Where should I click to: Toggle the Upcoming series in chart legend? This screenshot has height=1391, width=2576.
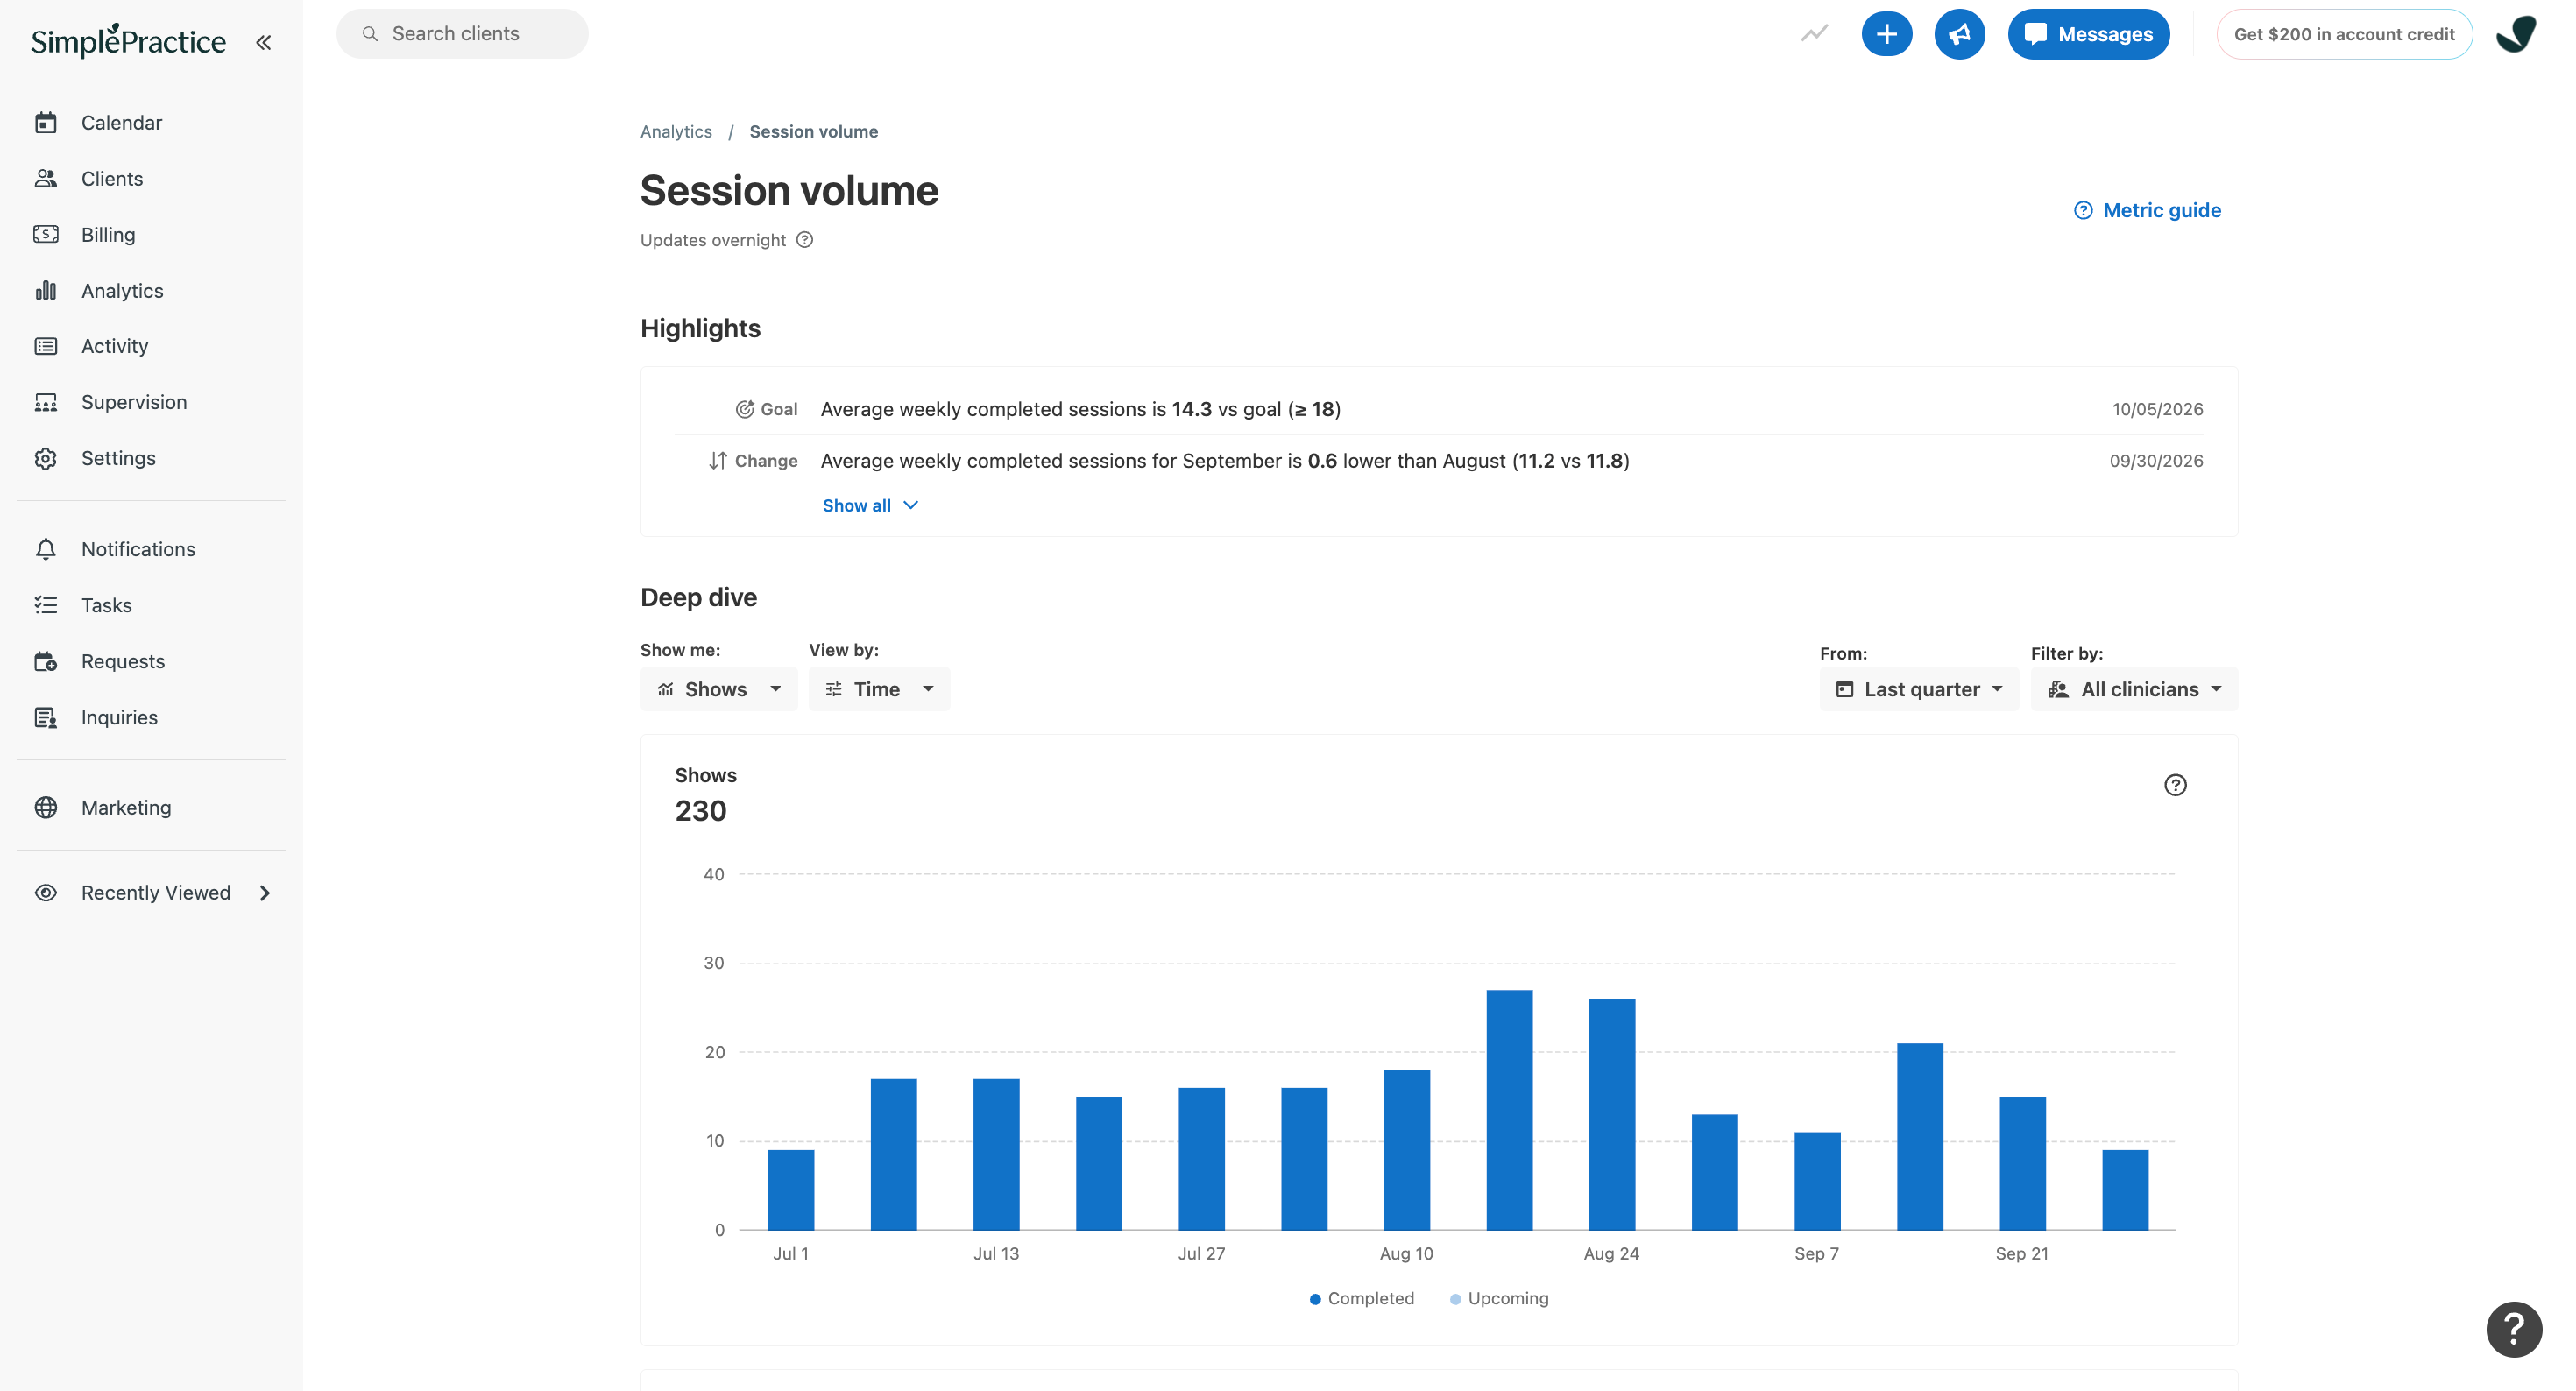pos(1499,1298)
